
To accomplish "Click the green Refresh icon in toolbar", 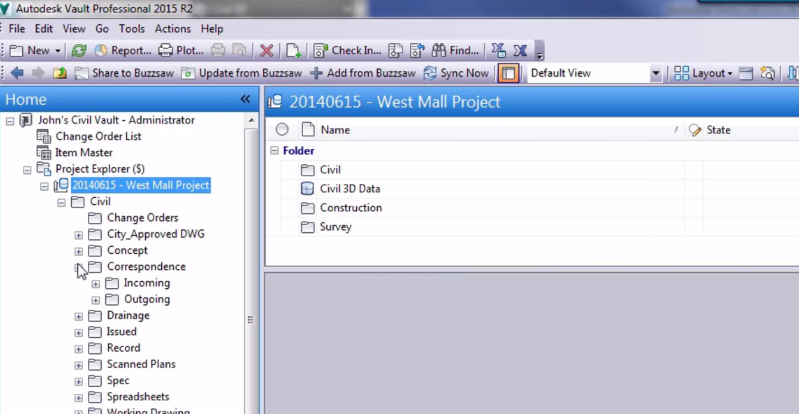I will (78, 50).
